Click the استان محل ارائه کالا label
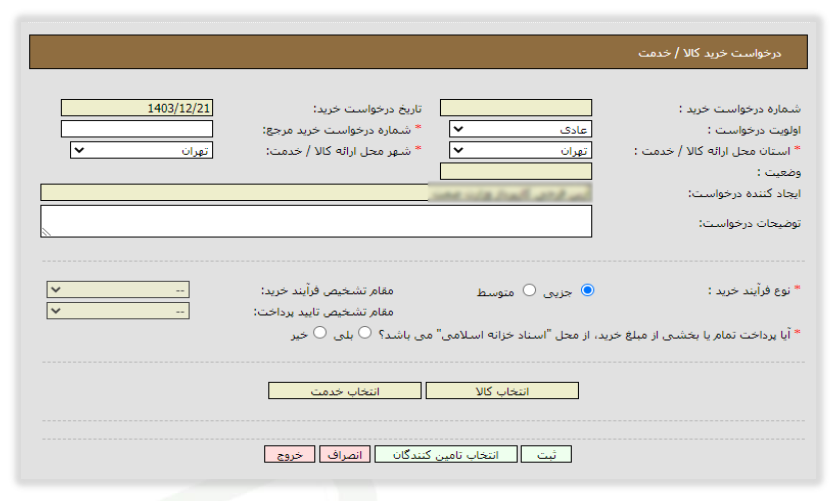The width and height of the screenshot is (838, 501). pyautogui.click(x=712, y=151)
